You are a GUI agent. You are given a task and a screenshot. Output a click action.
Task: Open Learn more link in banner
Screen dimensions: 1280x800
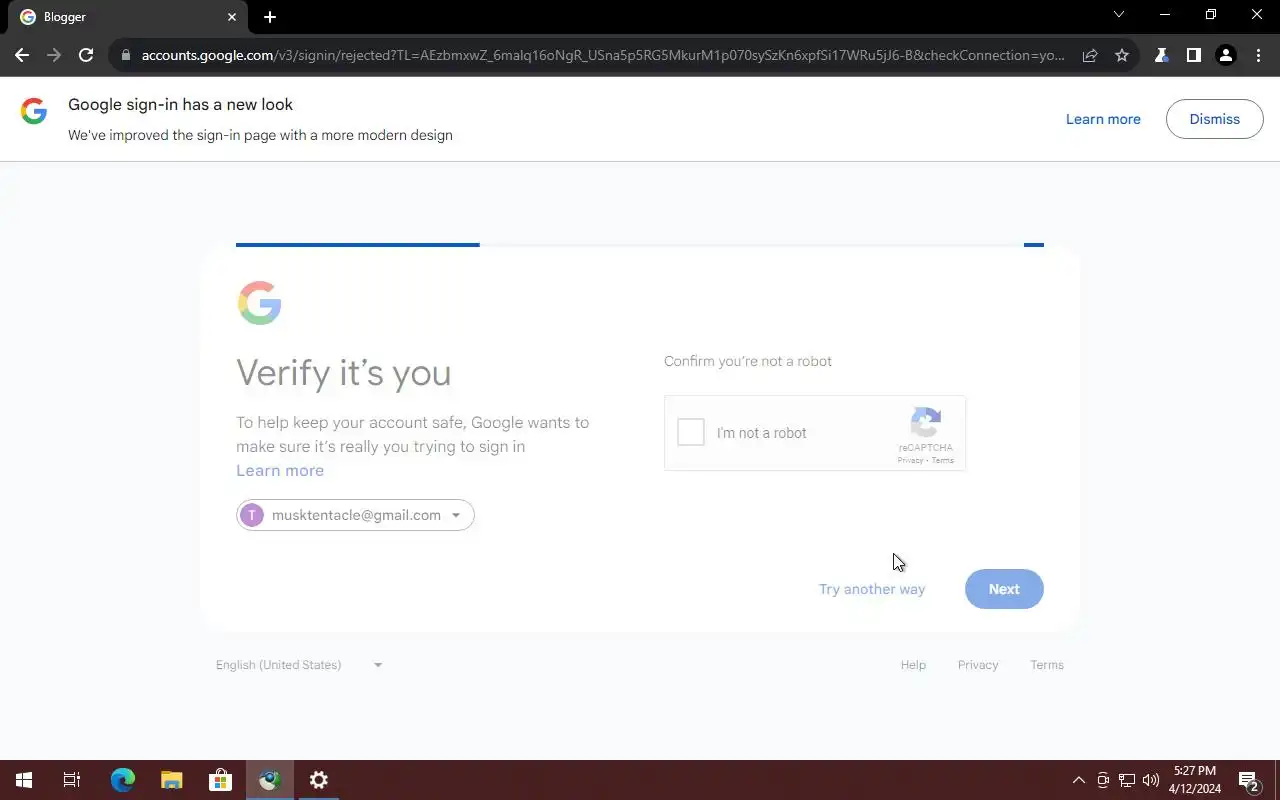1103,119
